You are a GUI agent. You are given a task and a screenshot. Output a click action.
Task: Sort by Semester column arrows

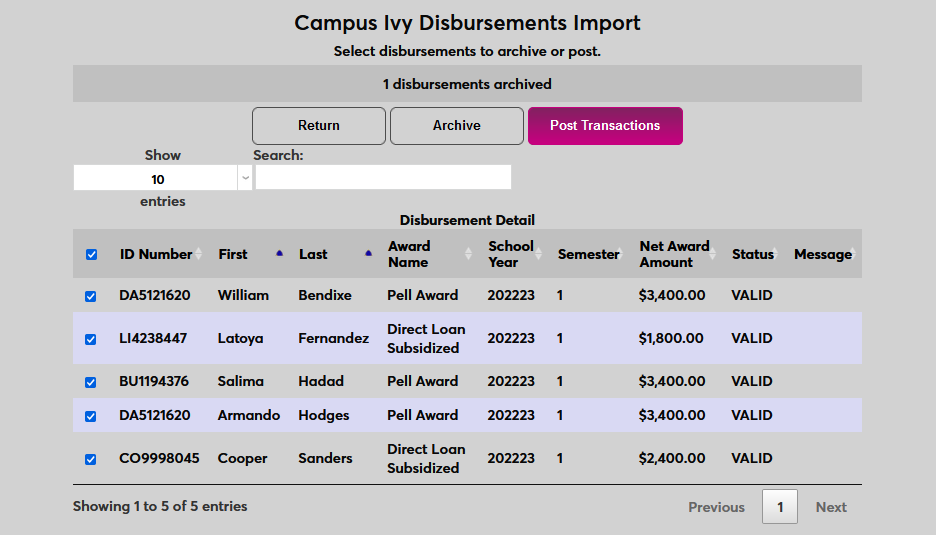(x=625, y=254)
